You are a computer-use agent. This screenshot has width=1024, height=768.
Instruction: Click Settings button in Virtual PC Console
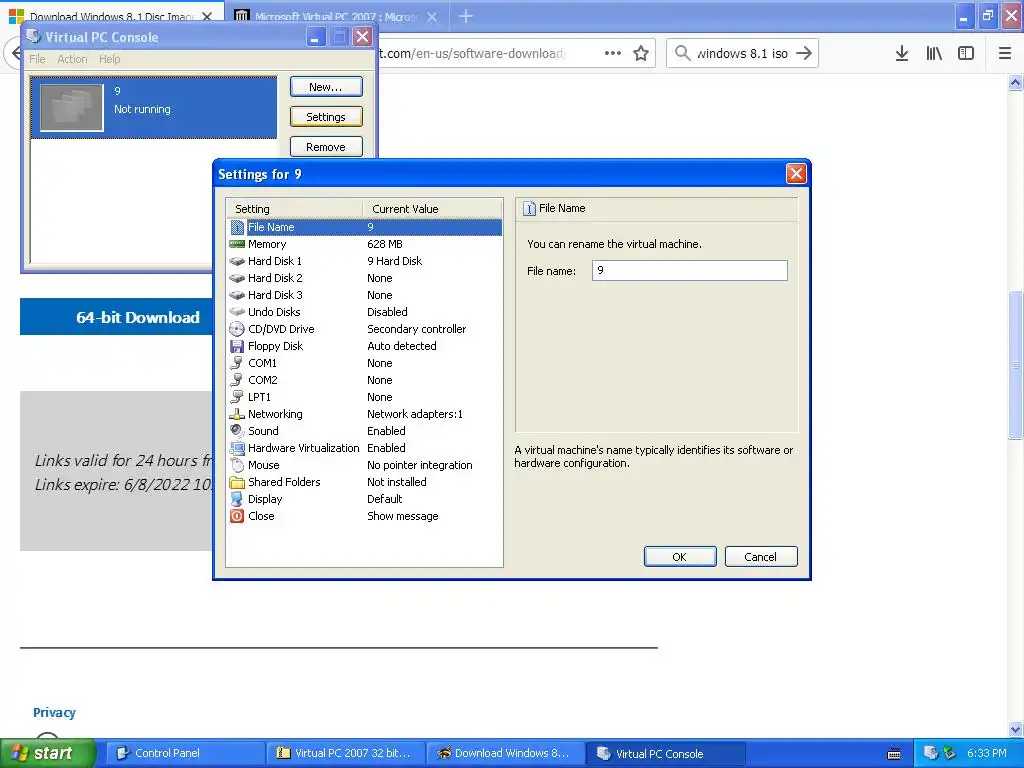(326, 117)
